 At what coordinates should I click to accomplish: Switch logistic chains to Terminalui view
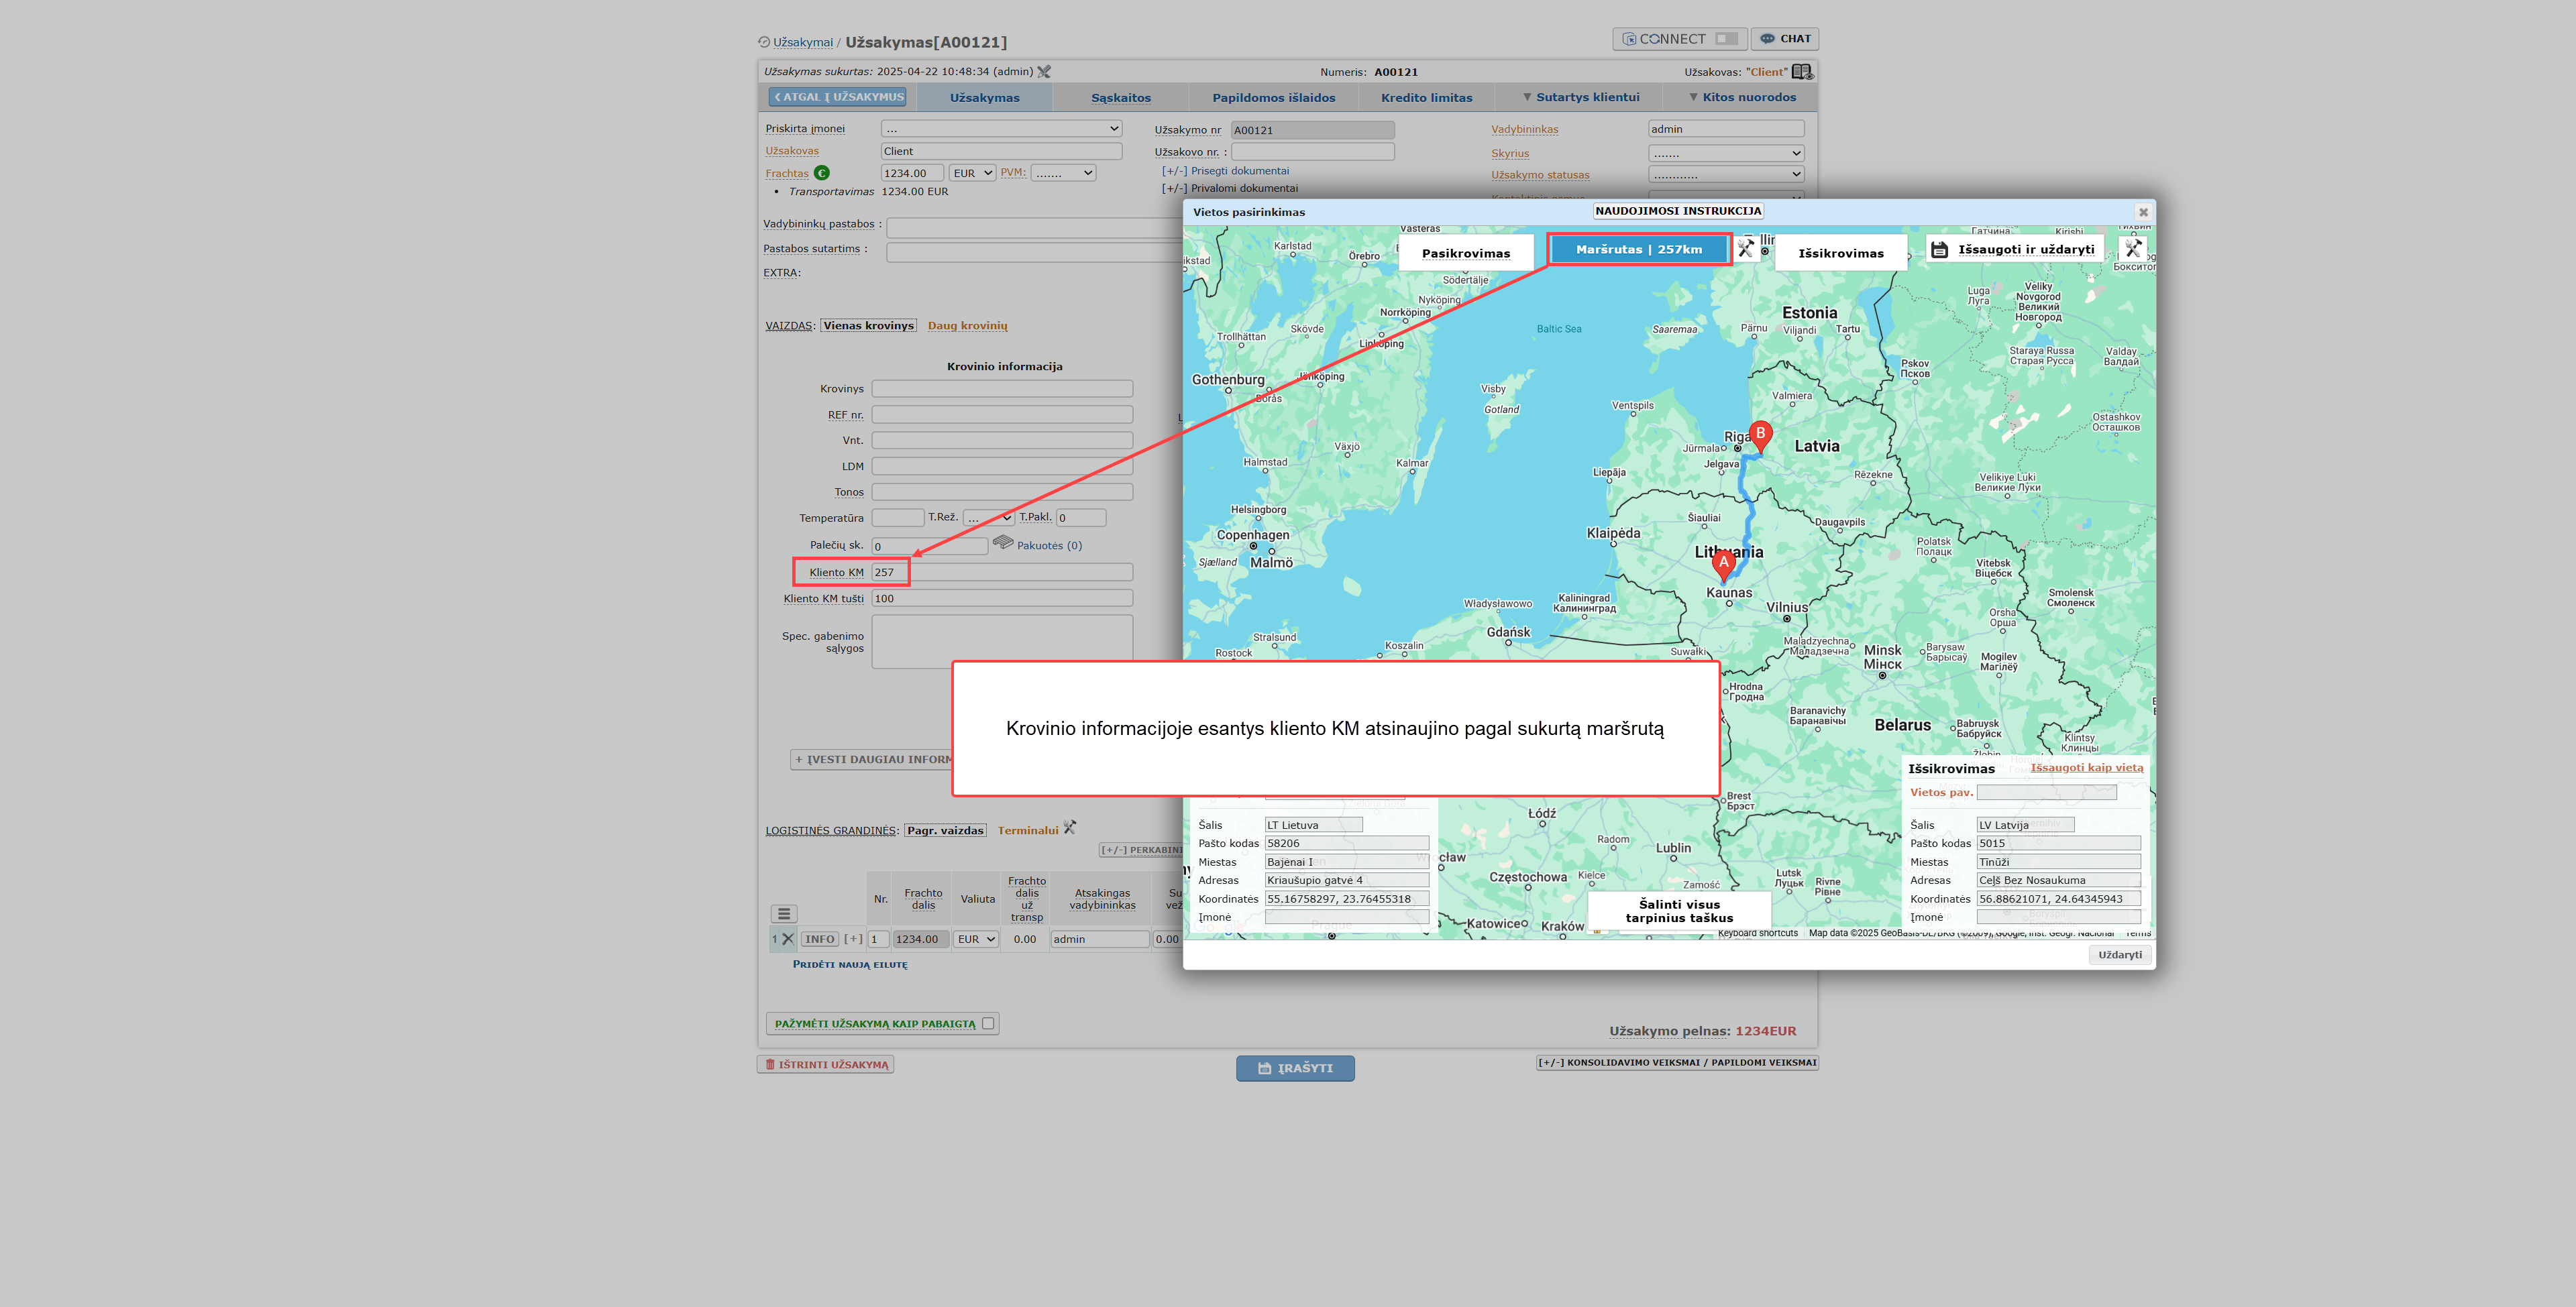pos(1027,831)
